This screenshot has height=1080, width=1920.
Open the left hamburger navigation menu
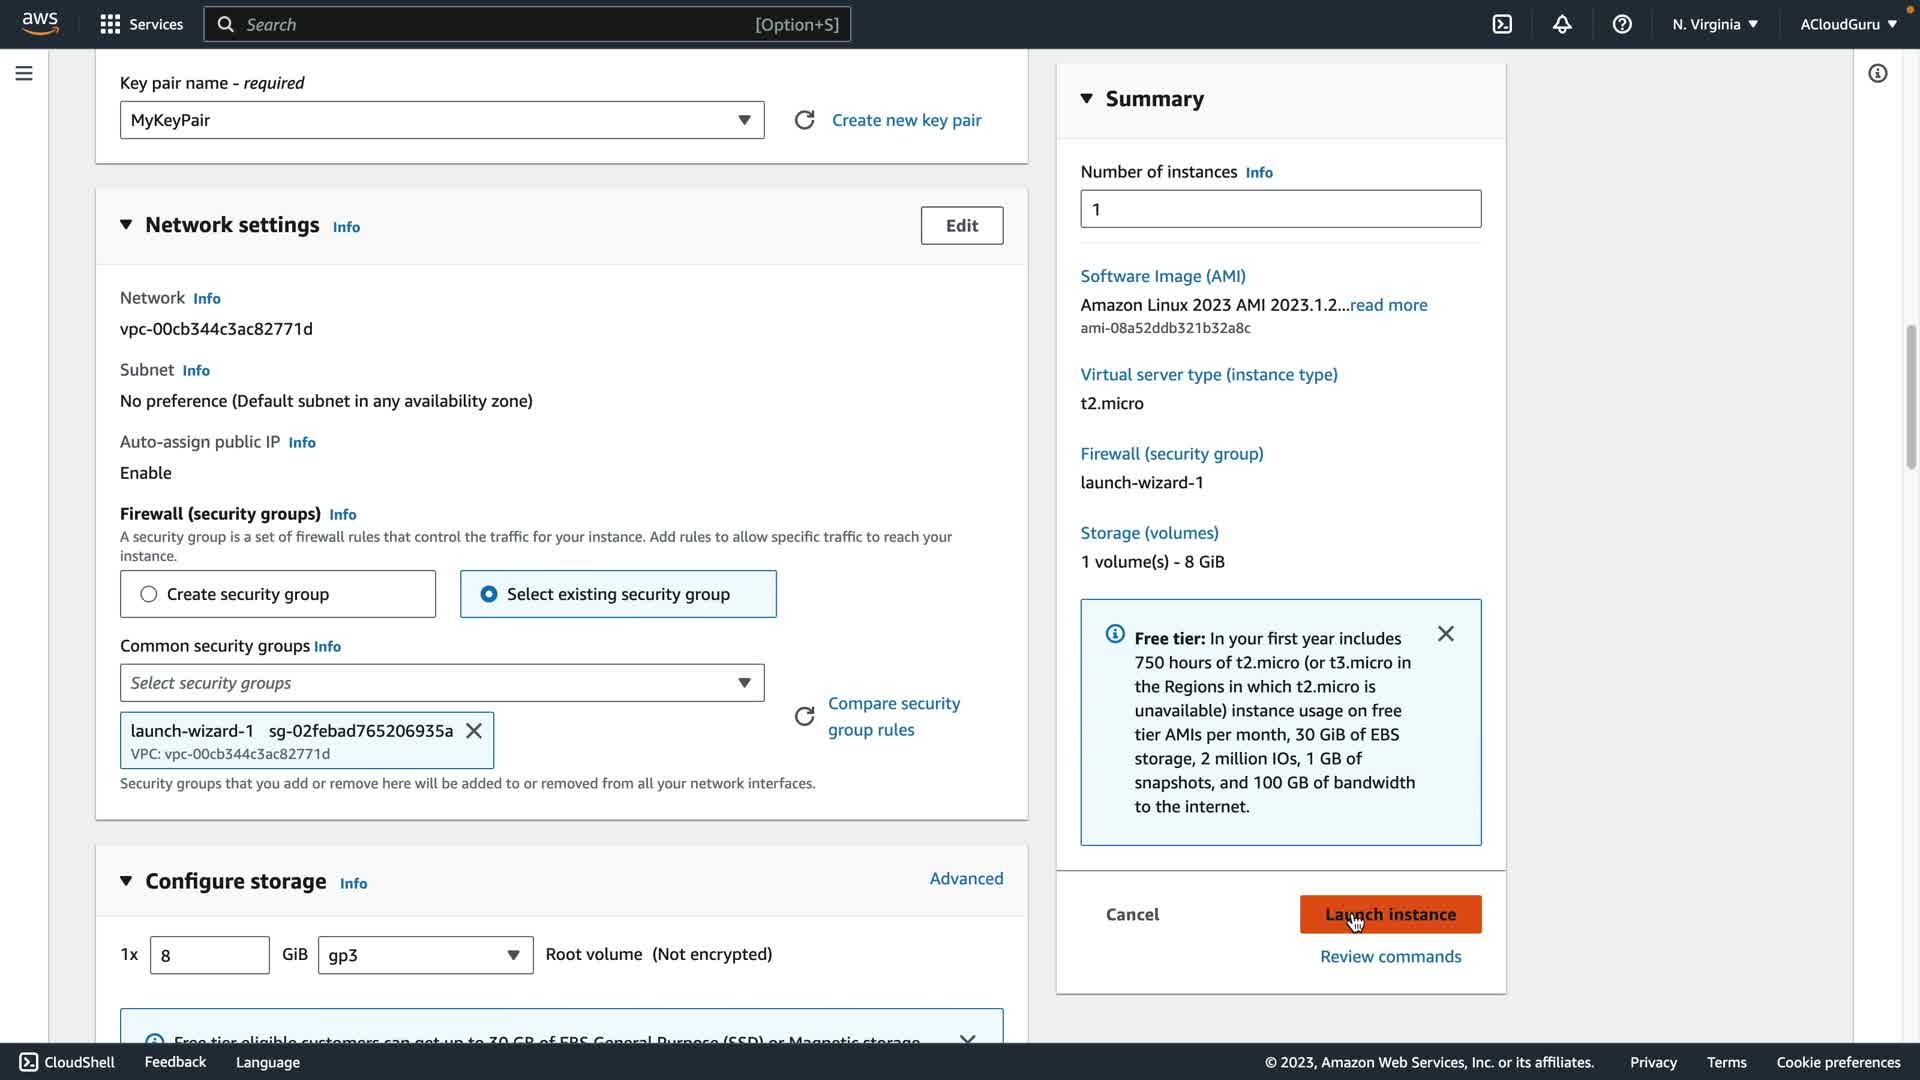24,74
